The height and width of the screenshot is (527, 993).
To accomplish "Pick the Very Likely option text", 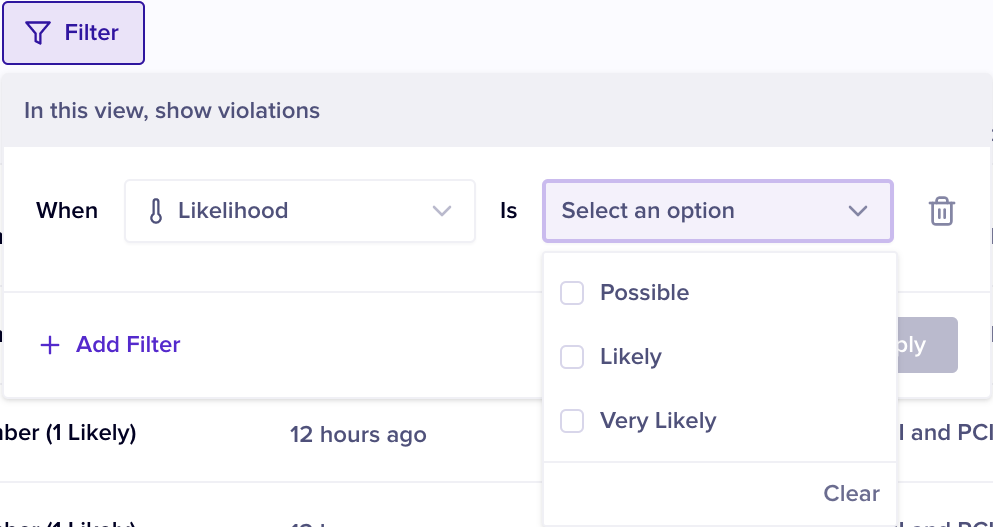I will point(657,421).
